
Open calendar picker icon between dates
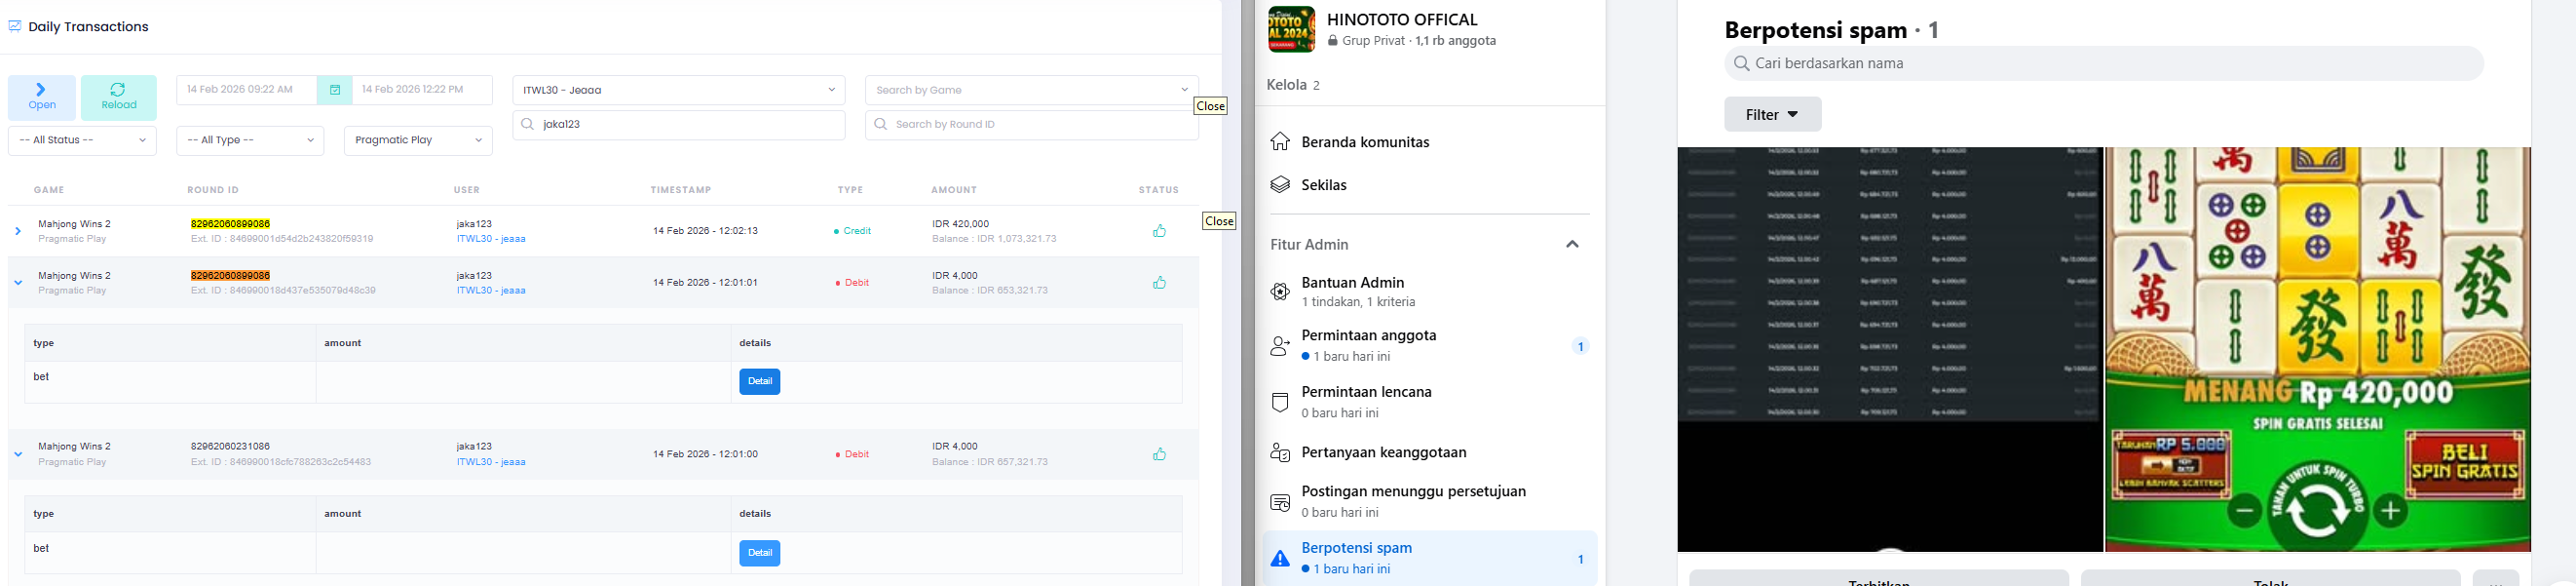335,90
